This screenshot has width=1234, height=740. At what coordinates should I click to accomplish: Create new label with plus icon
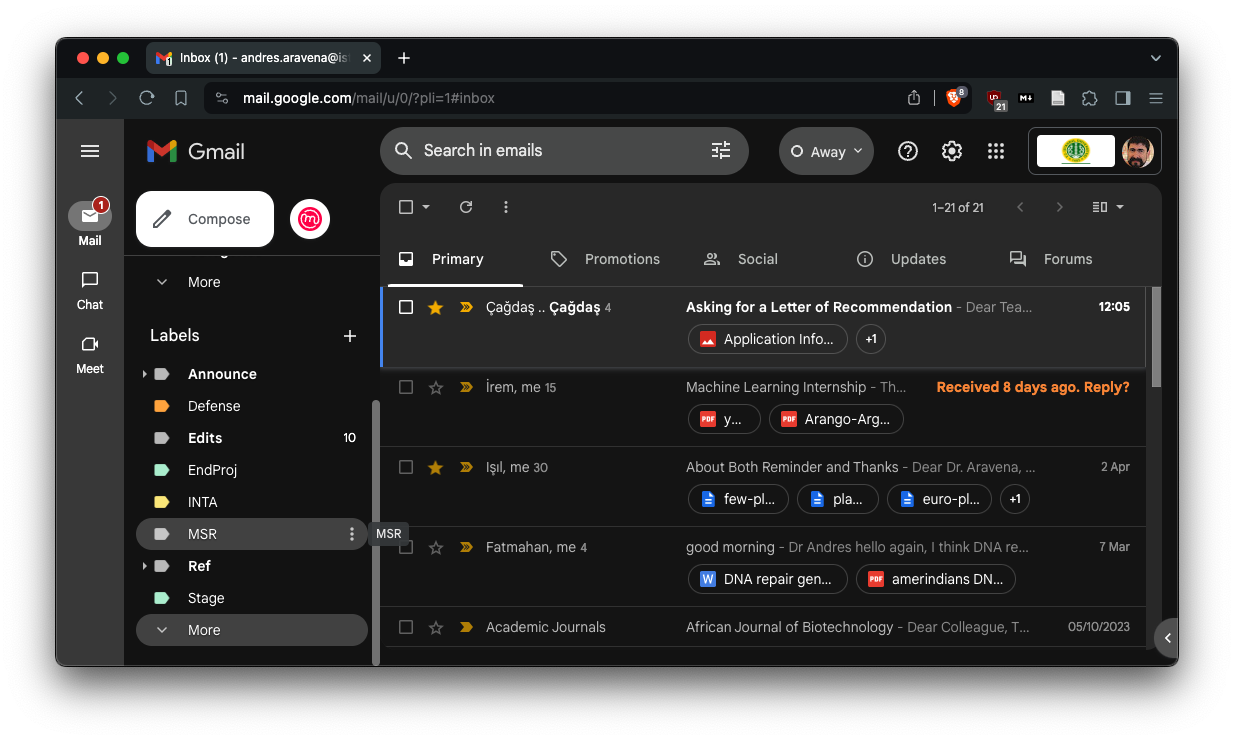click(x=350, y=336)
